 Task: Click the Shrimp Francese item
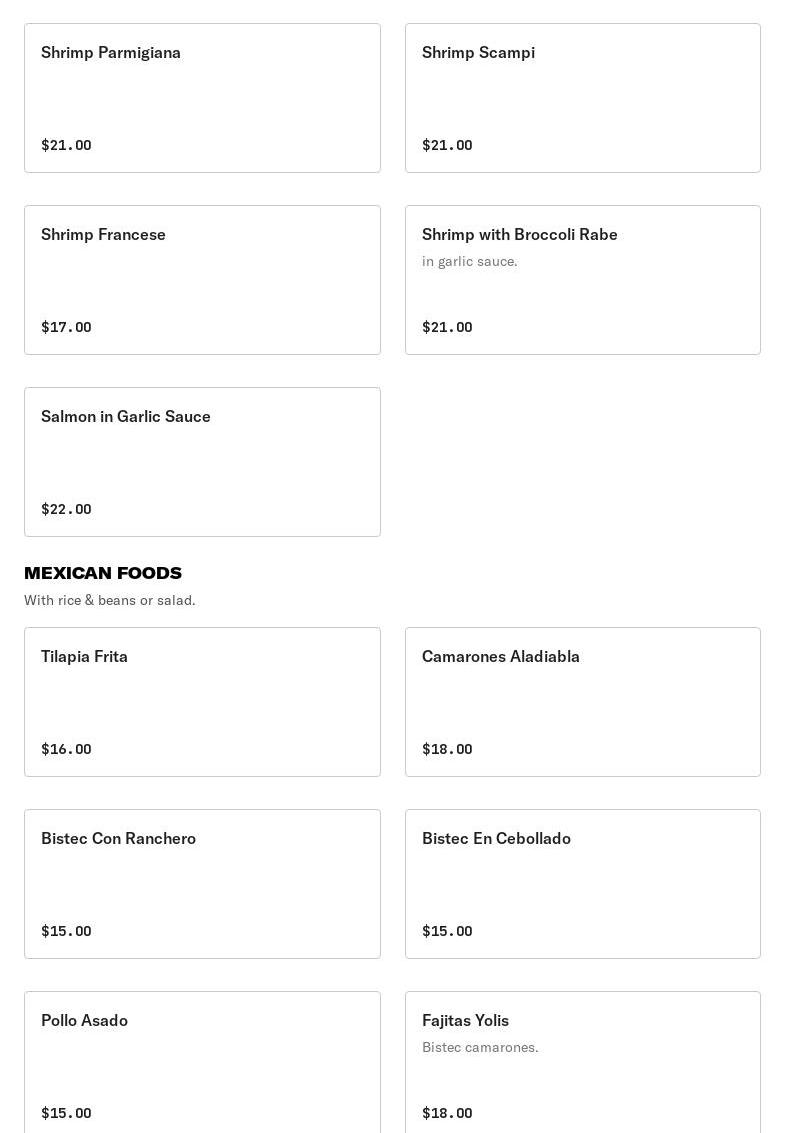coord(202,280)
